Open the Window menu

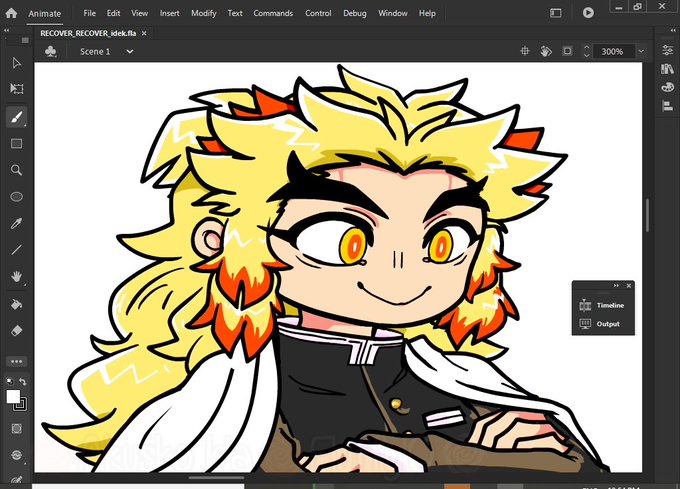click(393, 13)
